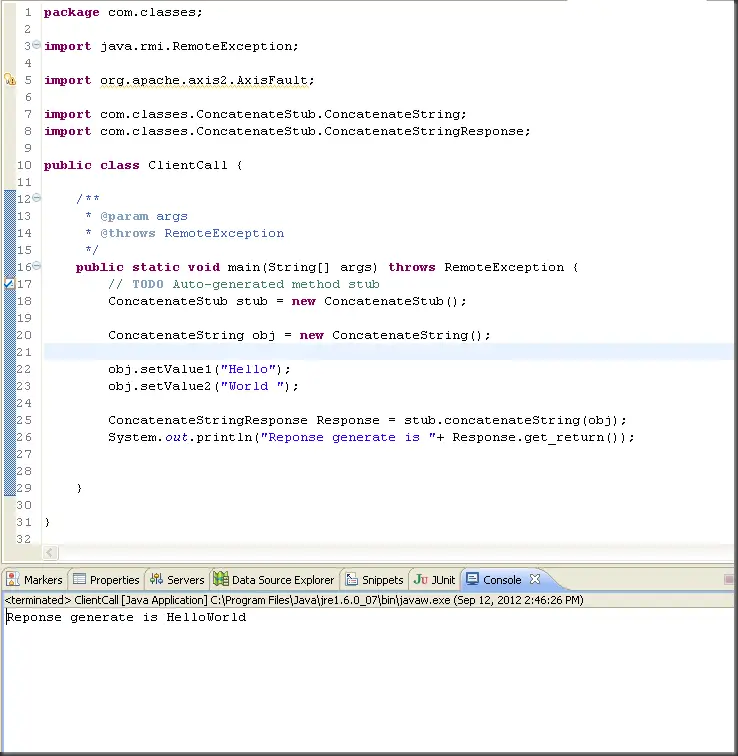The width and height of the screenshot is (738, 756).
Task: Click line number 32 in the gutter
Action: 24,539
